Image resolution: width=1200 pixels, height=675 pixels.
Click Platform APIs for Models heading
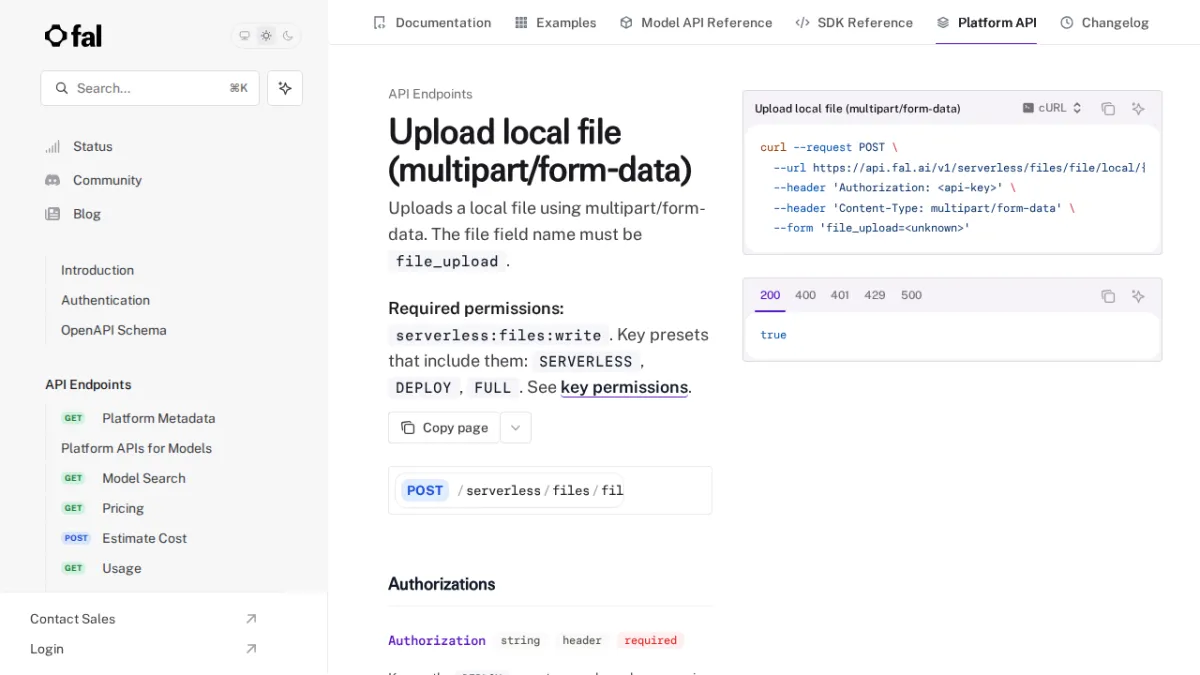[136, 448]
